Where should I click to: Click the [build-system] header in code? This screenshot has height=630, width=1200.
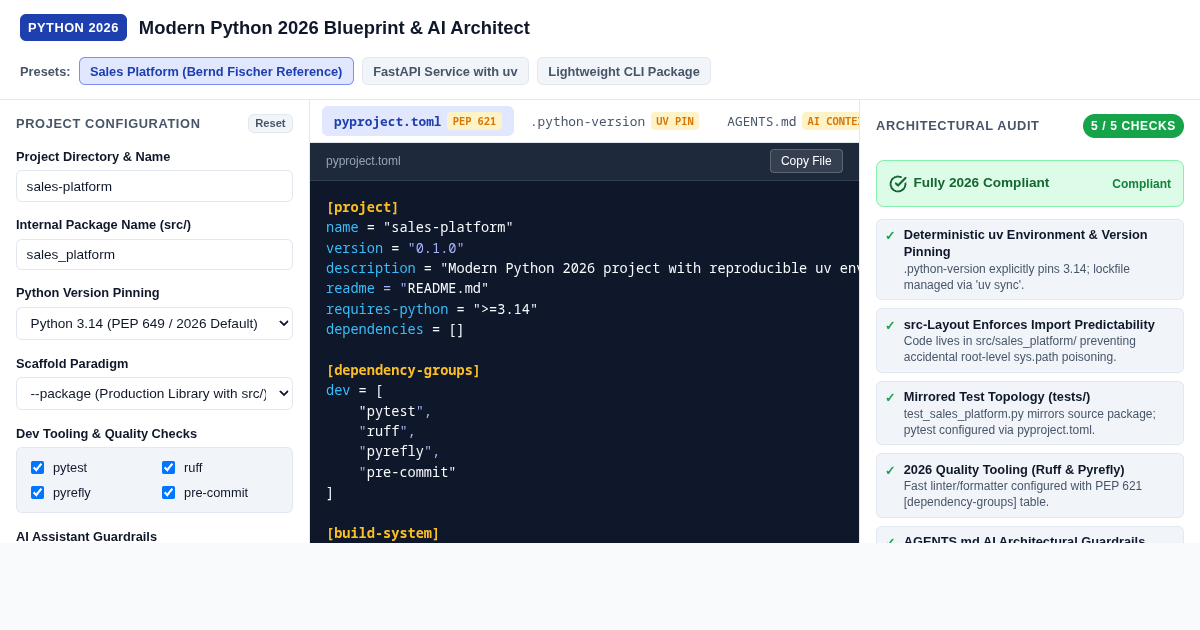tap(383, 533)
